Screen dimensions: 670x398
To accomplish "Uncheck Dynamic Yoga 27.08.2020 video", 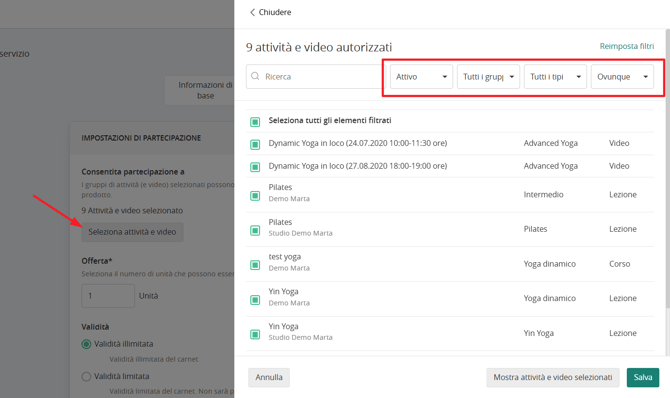I will [x=255, y=167].
